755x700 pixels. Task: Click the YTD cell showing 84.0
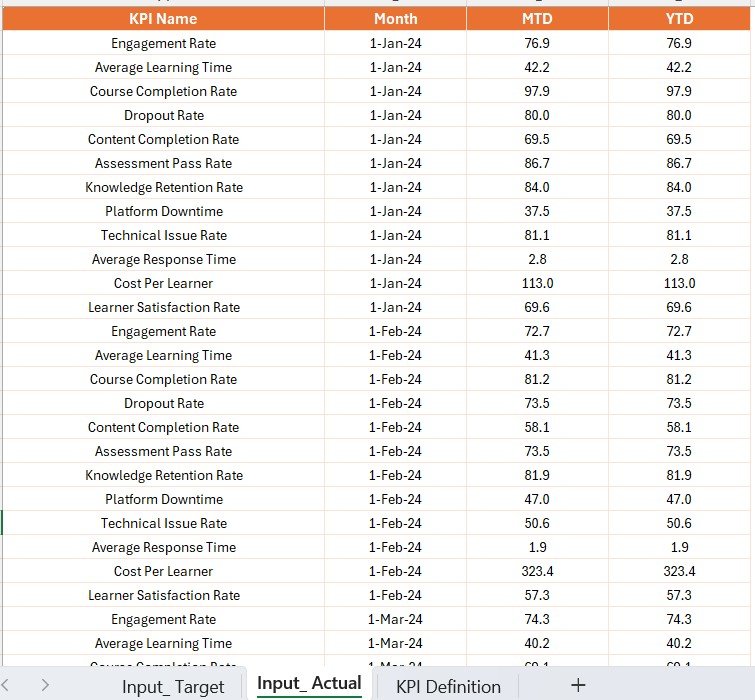point(679,187)
